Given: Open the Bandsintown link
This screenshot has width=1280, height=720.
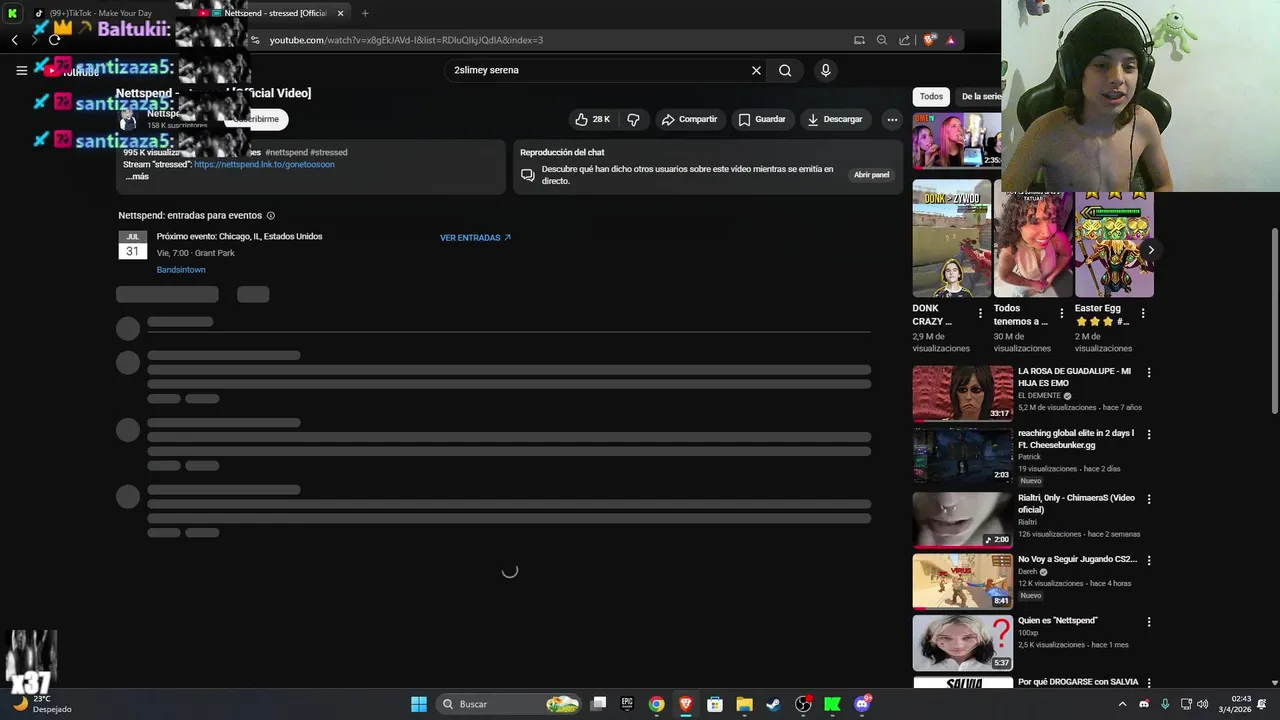Looking at the screenshot, I should click(181, 270).
